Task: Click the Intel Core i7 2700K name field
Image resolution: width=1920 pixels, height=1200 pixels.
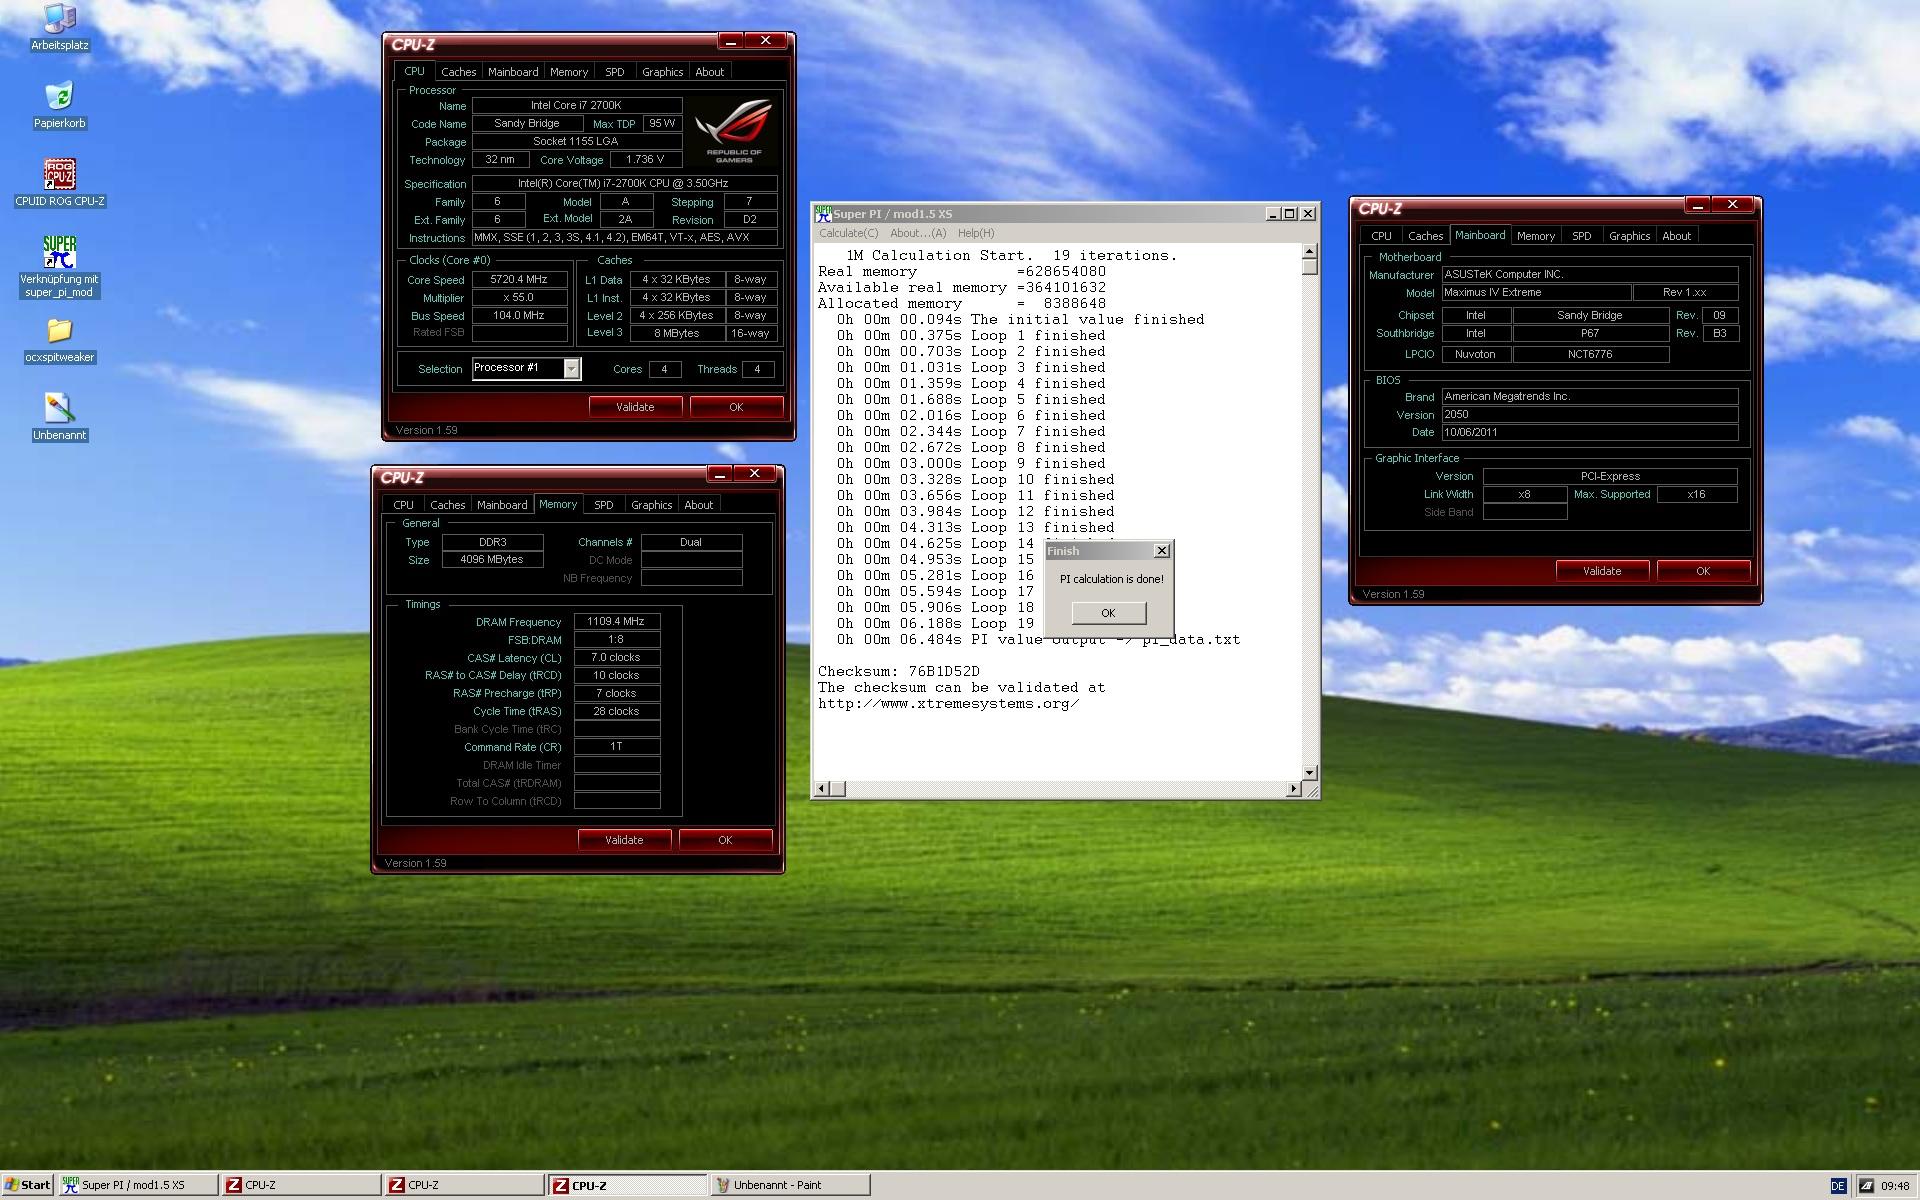Action: (x=577, y=105)
